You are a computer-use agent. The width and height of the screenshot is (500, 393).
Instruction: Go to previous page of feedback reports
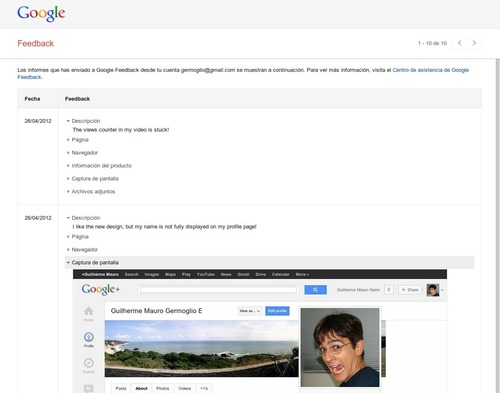click(459, 43)
